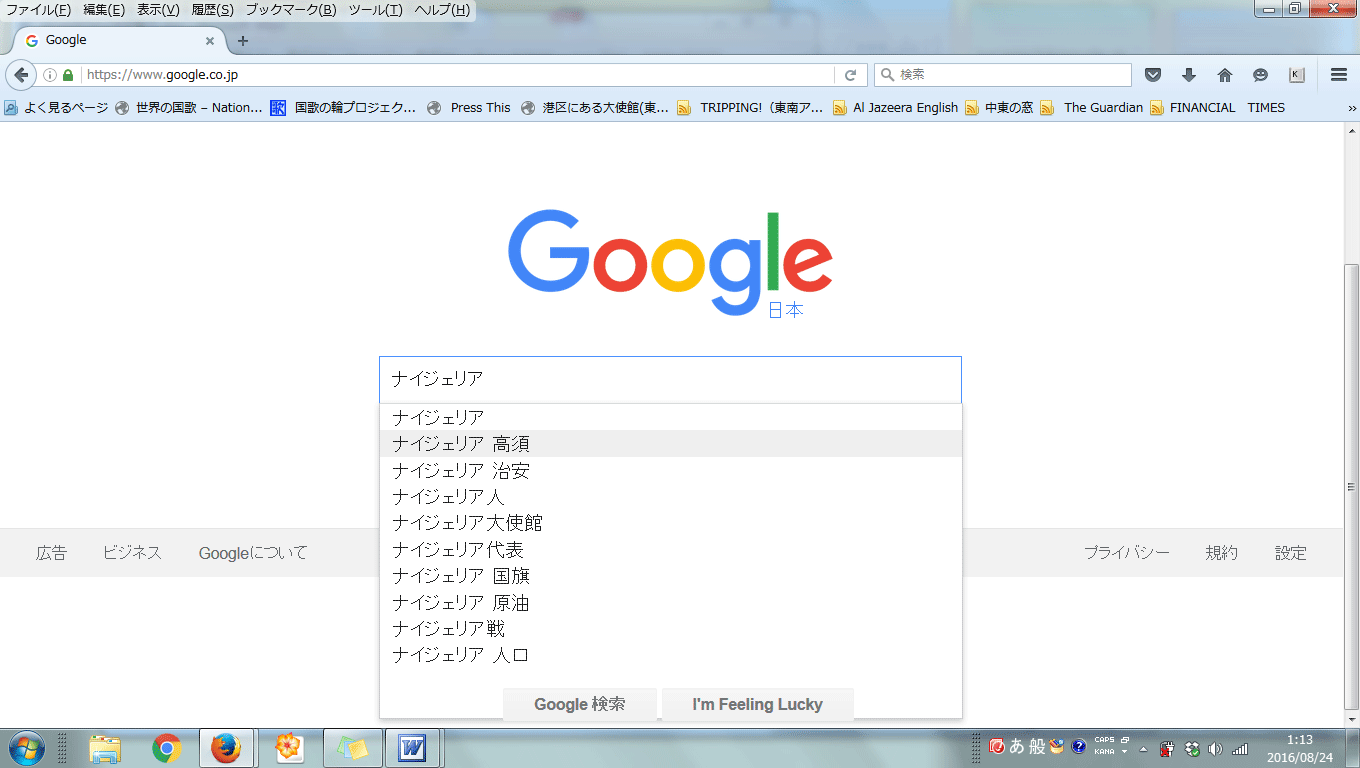Go back with the browser back arrow

click(x=21, y=75)
